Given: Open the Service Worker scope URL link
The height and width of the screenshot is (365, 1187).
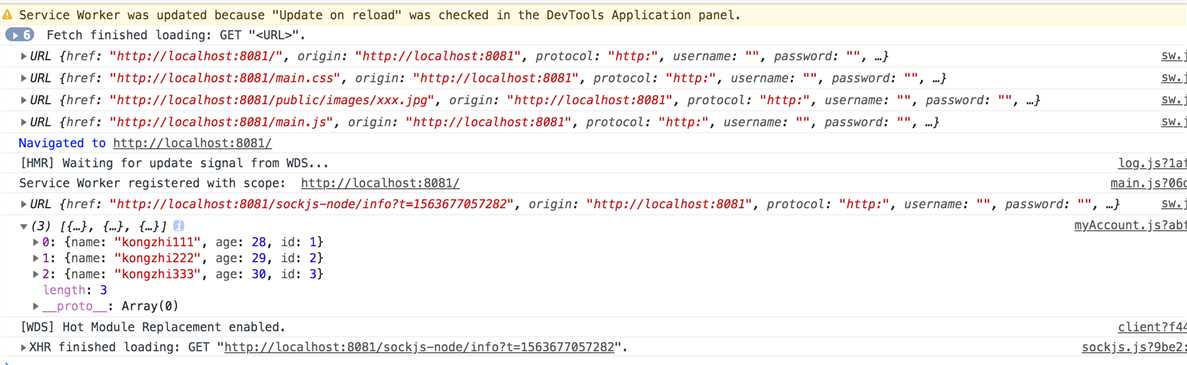Looking at the screenshot, I should [x=380, y=184].
